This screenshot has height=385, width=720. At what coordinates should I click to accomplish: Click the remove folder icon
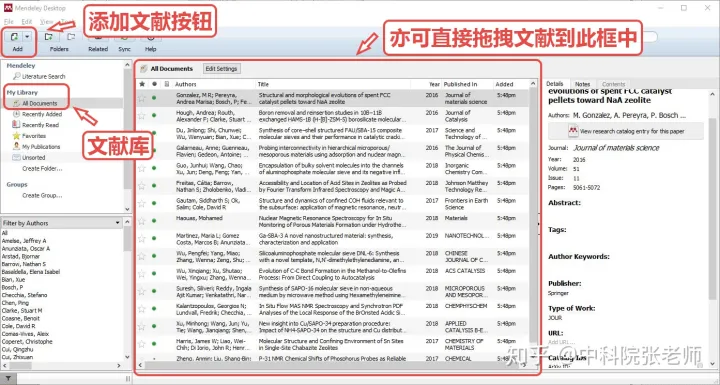[x=71, y=37]
